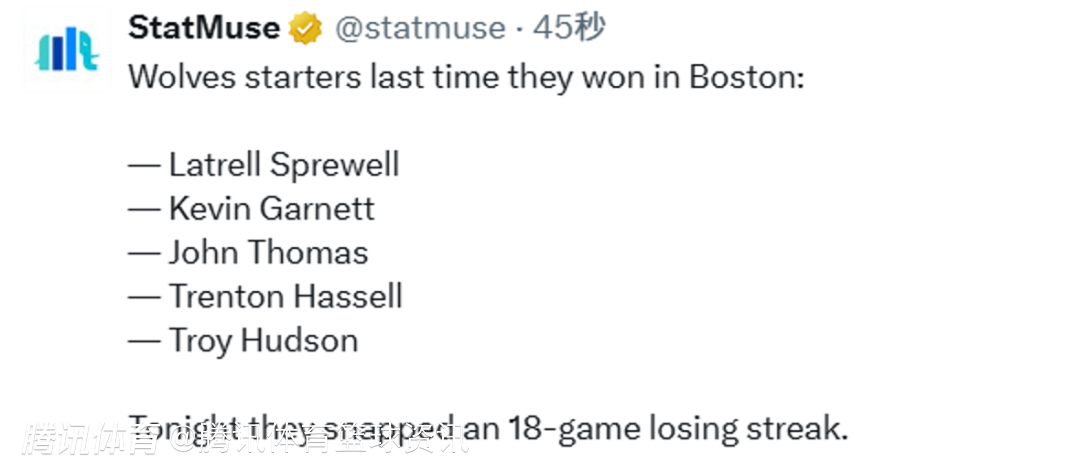
Task: Click the 45秒 tweet timestamp
Action: point(568,28)
